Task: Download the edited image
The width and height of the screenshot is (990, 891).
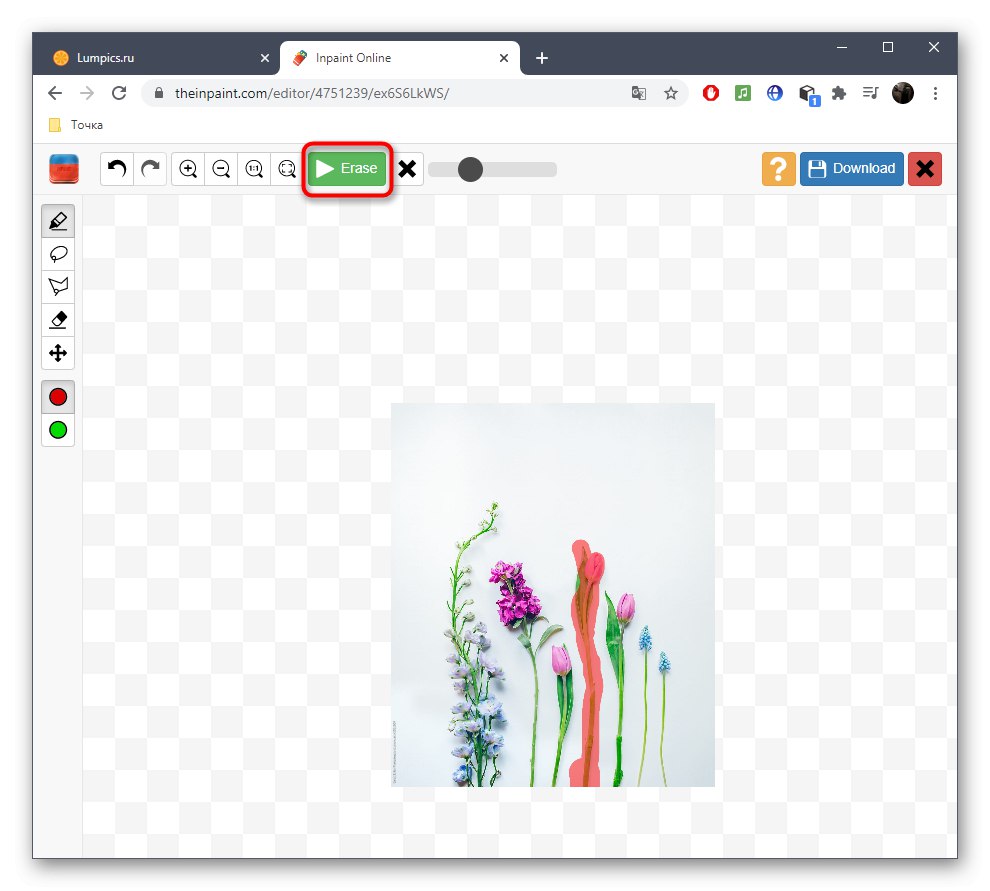Action: click(851, 168)
